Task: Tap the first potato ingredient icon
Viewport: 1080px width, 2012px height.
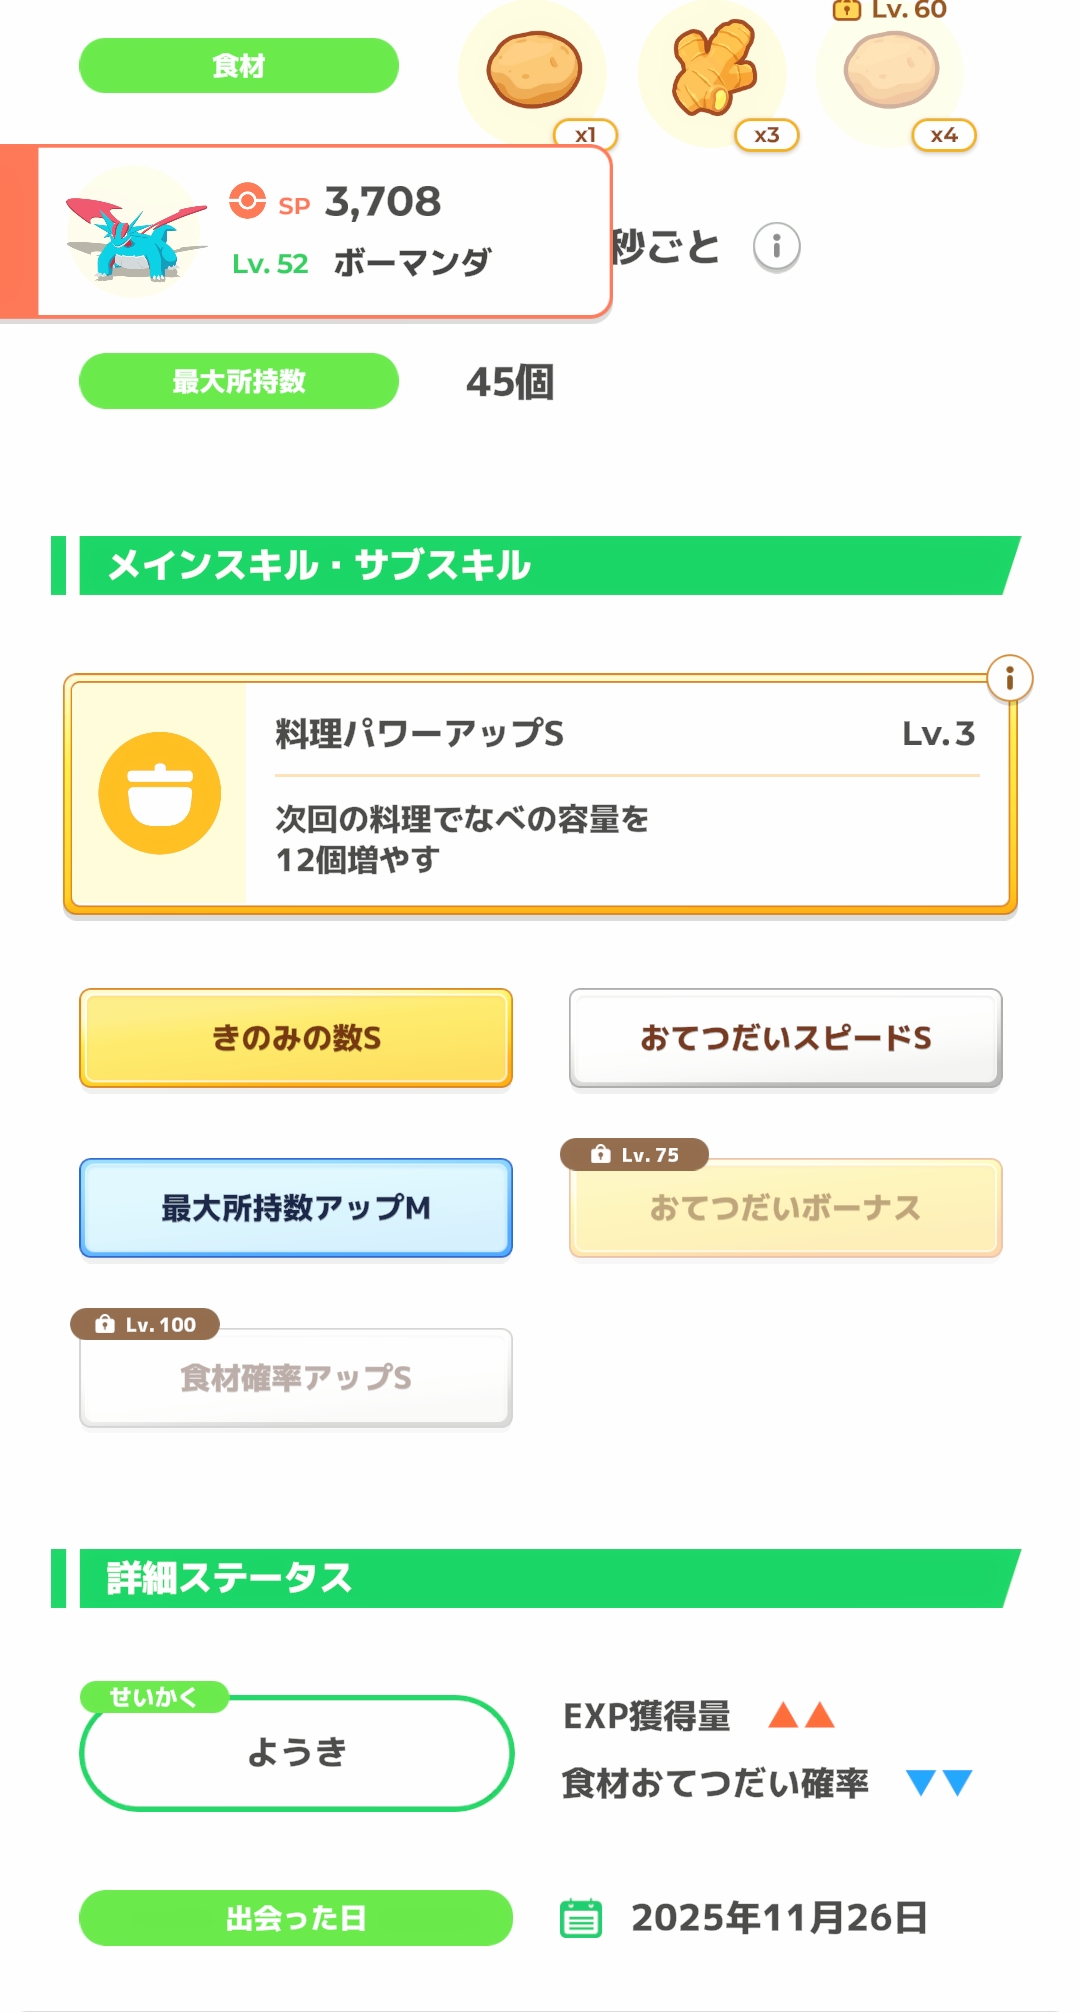Action: [534, 70]
